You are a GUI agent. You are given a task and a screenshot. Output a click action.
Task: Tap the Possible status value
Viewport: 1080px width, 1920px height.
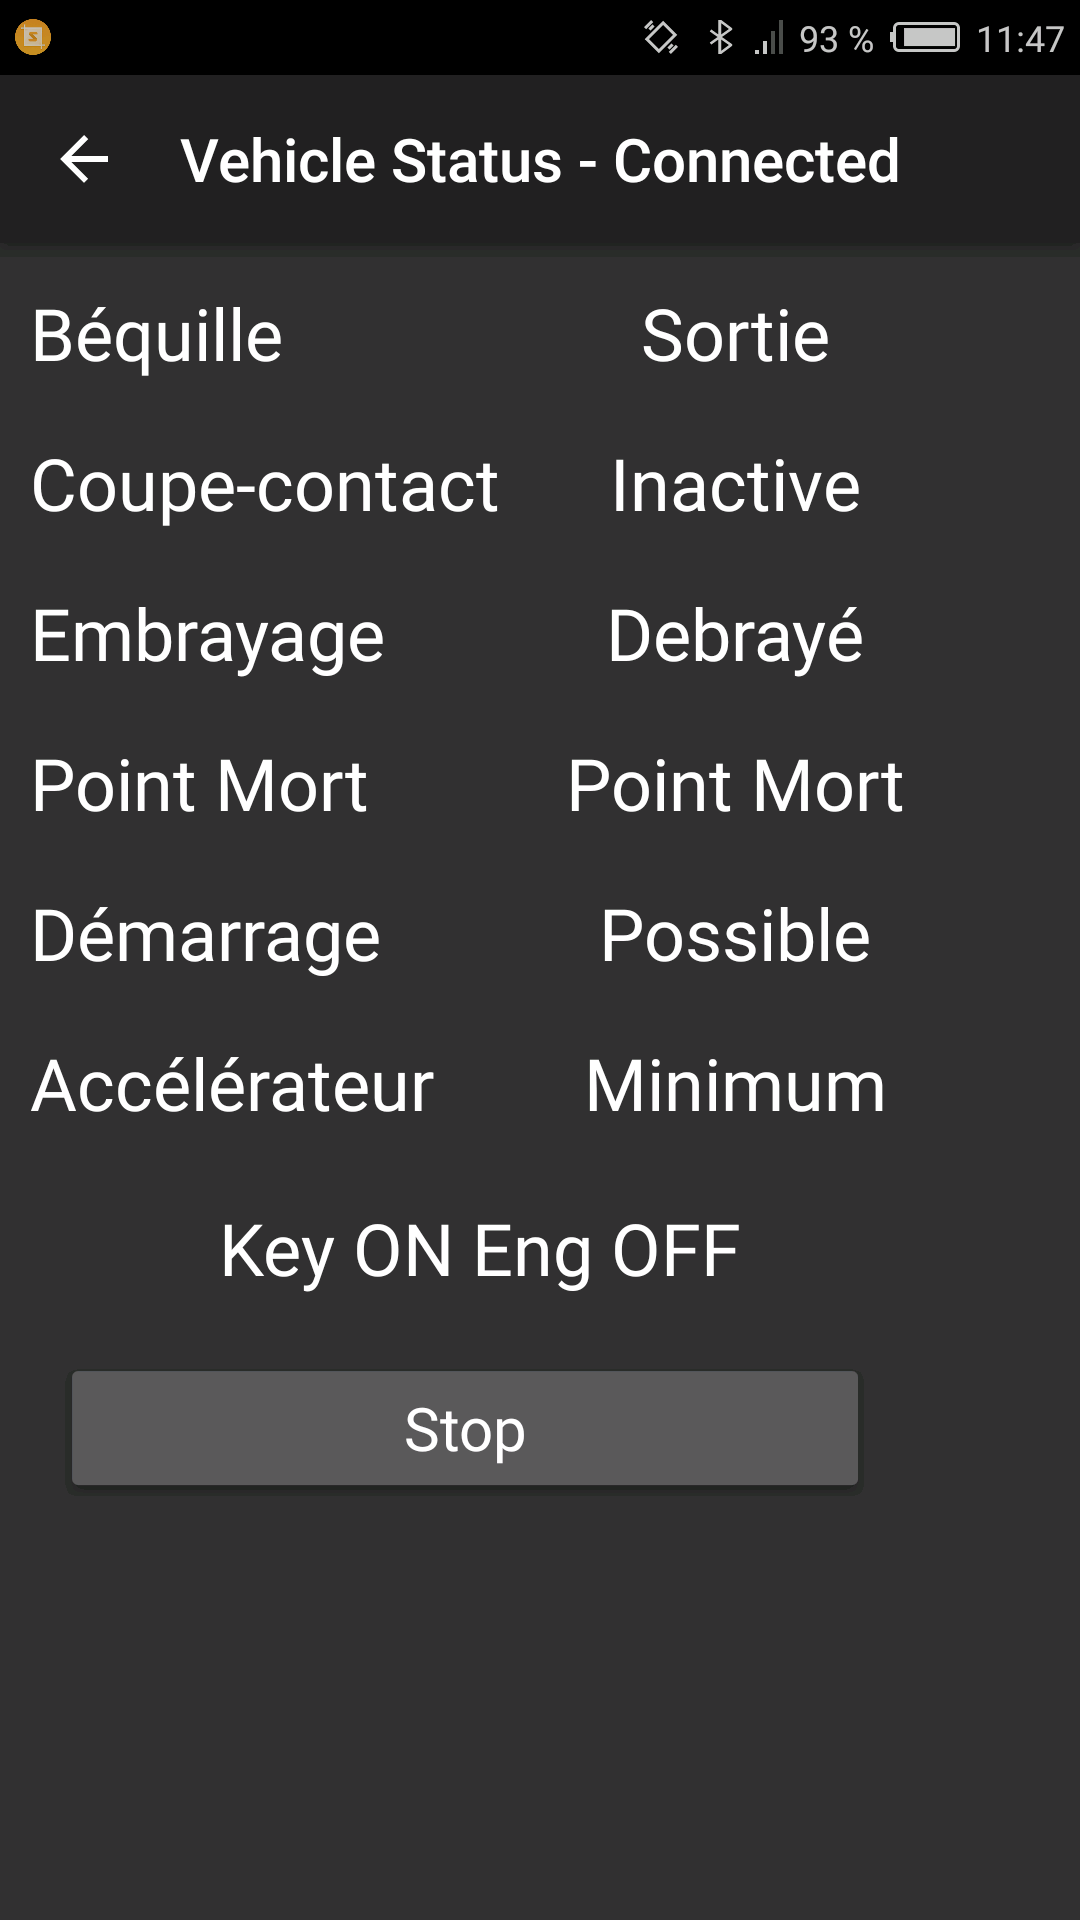(735, 936)
